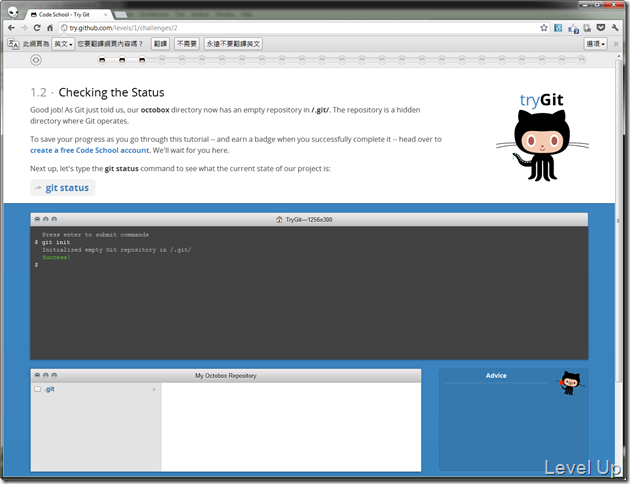Click the green 'Success!' terminal message
This screenshot has width=630, height=484.
[x=56, y=257]
